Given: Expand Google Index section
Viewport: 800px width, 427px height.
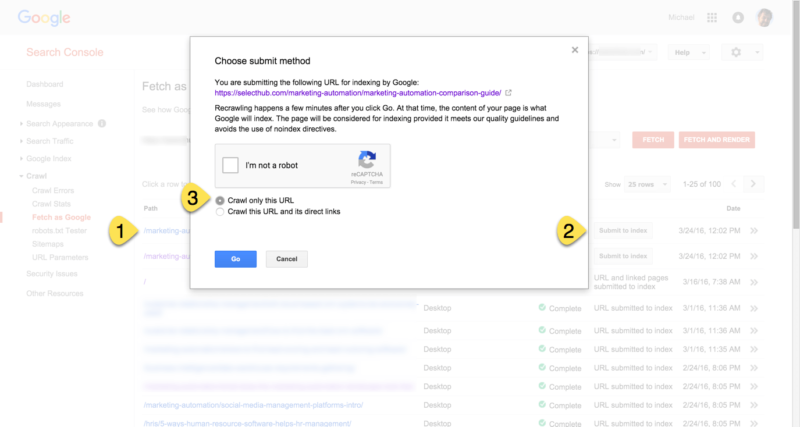Looking at the screenshot, I should (x=48, y=159).
